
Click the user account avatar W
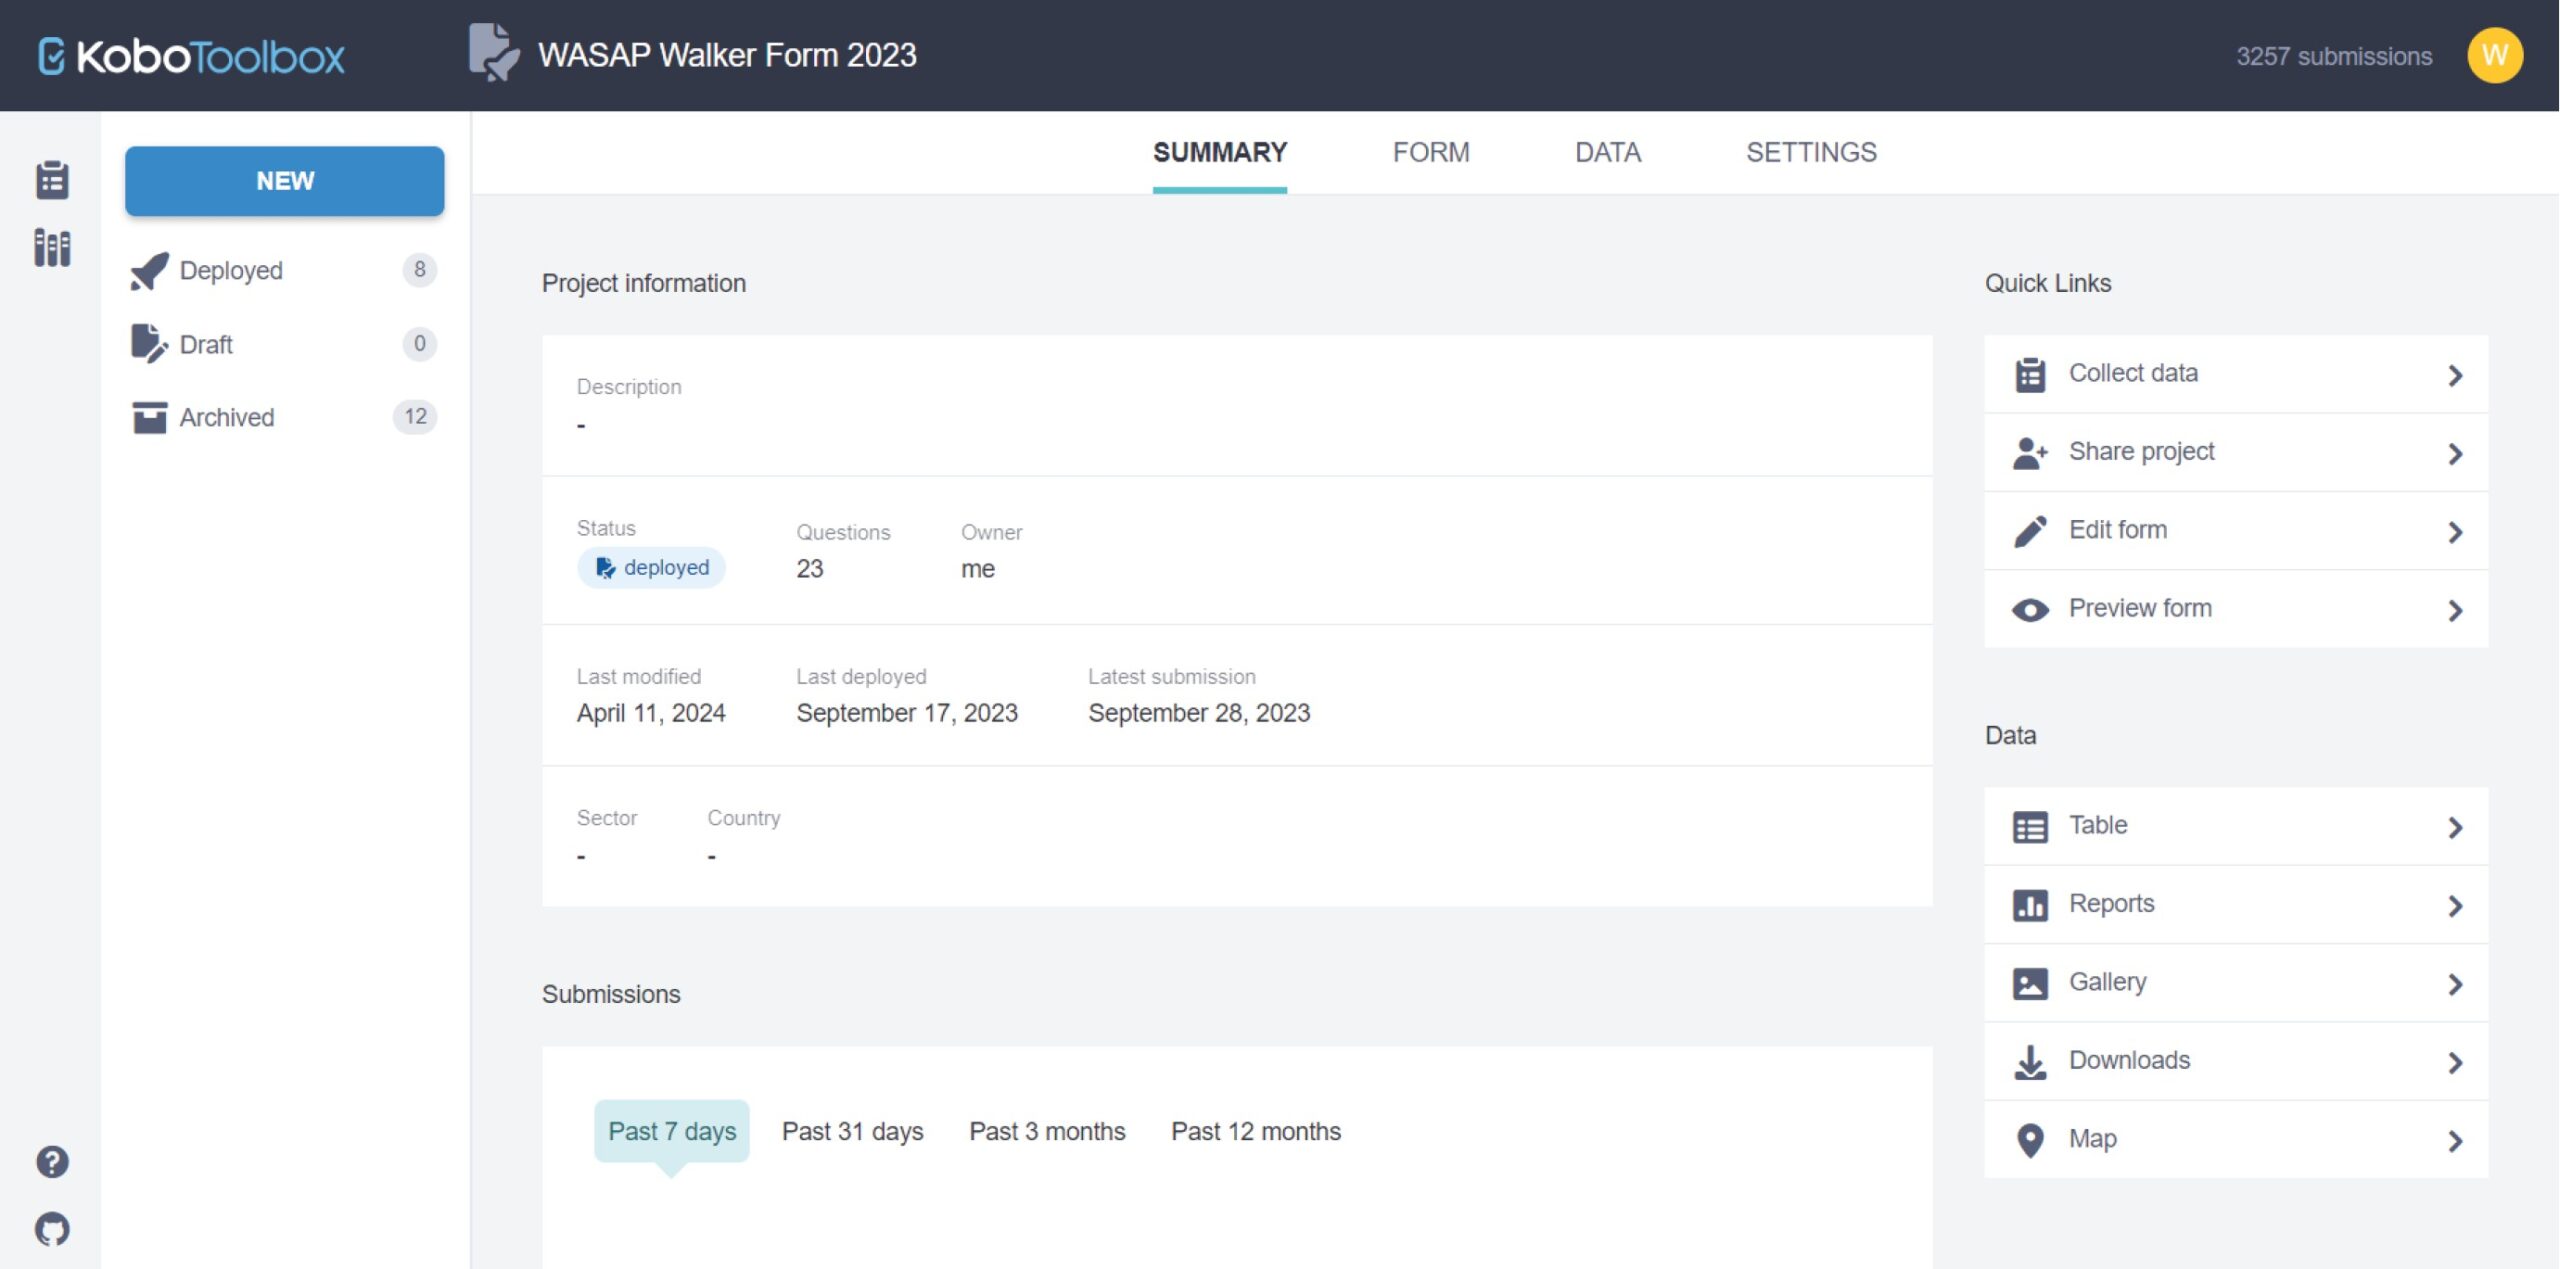pos(2494,55)
